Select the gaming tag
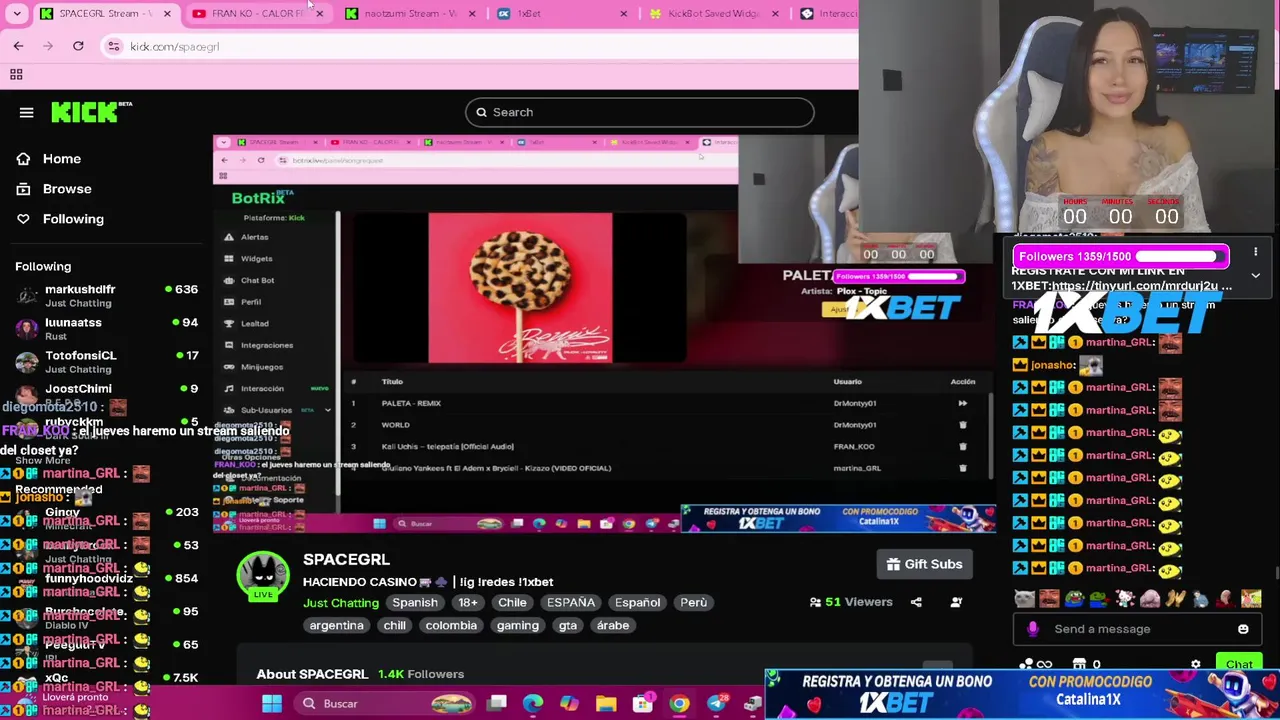 click(x=518, y=625)
